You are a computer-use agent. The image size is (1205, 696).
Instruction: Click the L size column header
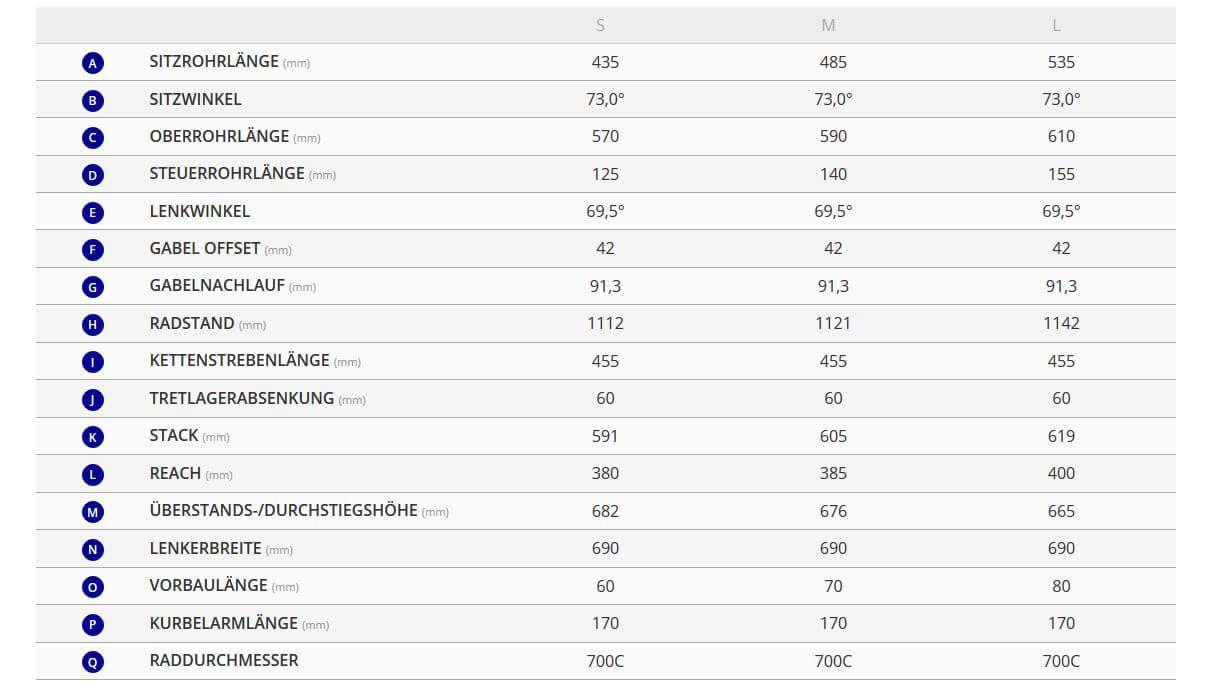1056,26
